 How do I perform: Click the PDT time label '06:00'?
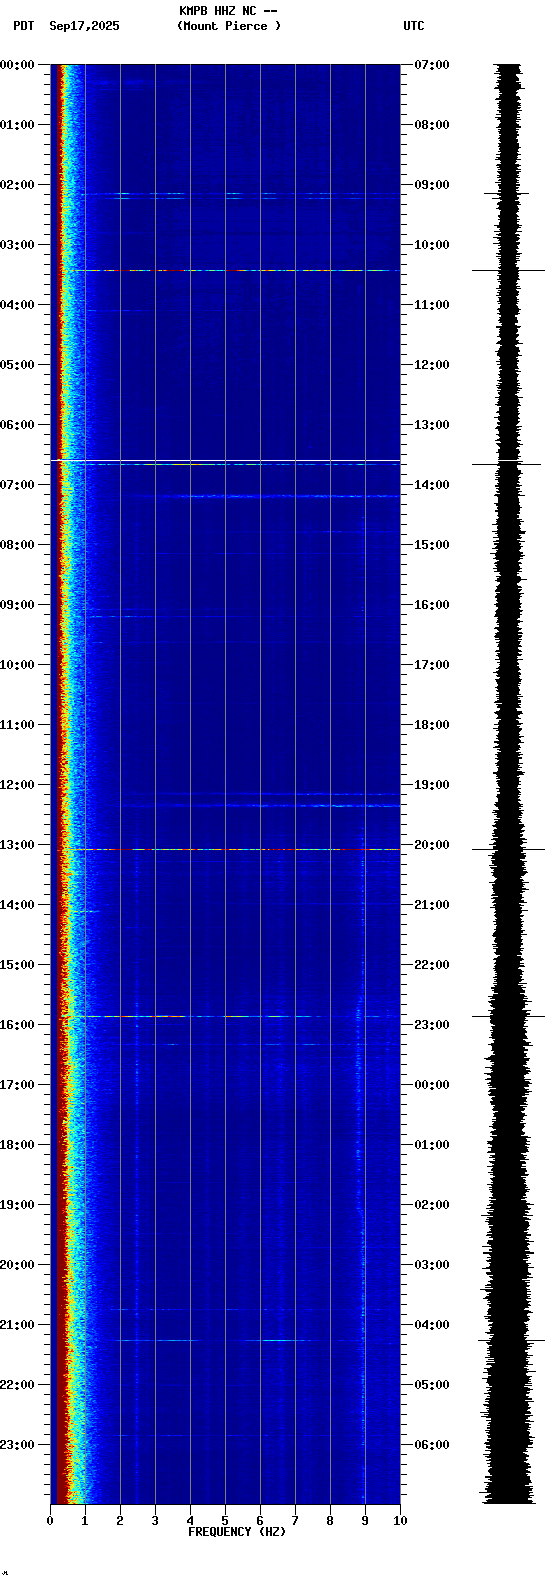[x=17, y=425]
